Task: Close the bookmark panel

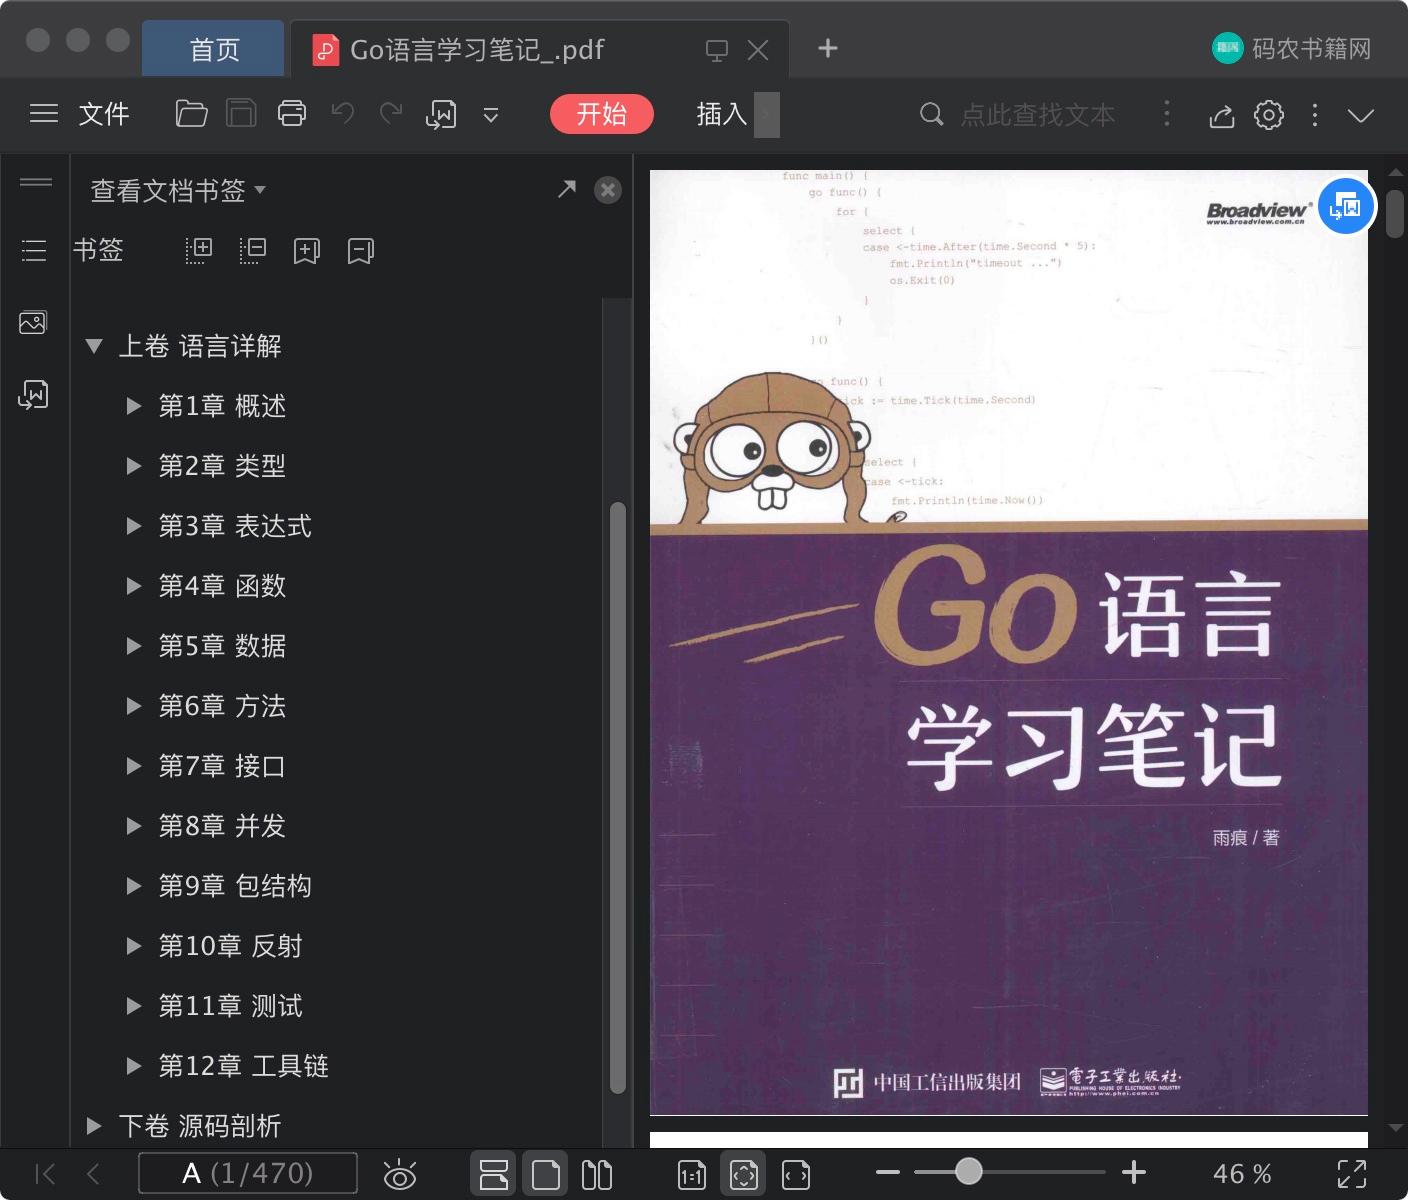Action: [x=608, y=190]
